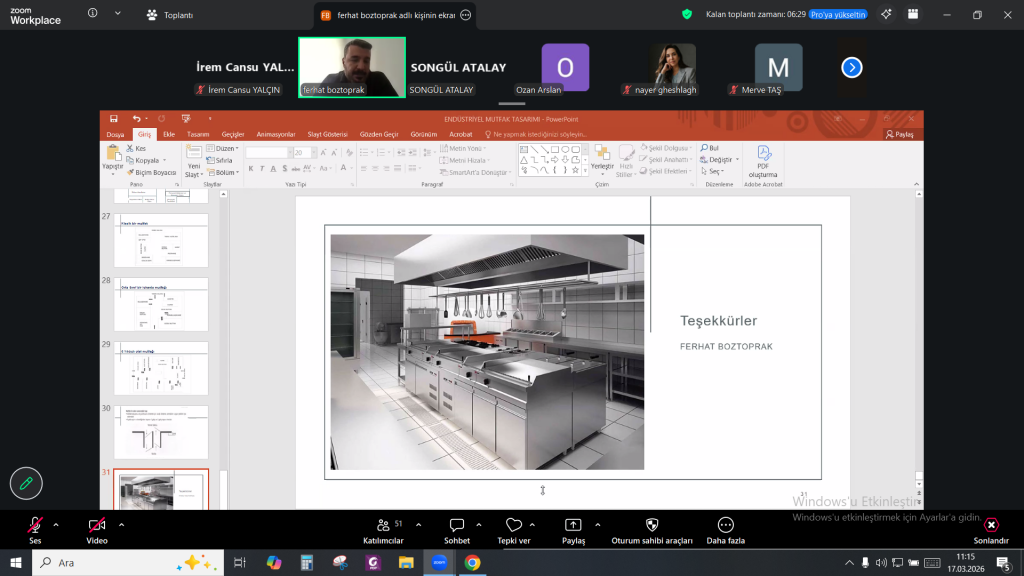Screen dimensions: 1024x576
Task: Open the meeting information icon
Action: coord(93,15)
